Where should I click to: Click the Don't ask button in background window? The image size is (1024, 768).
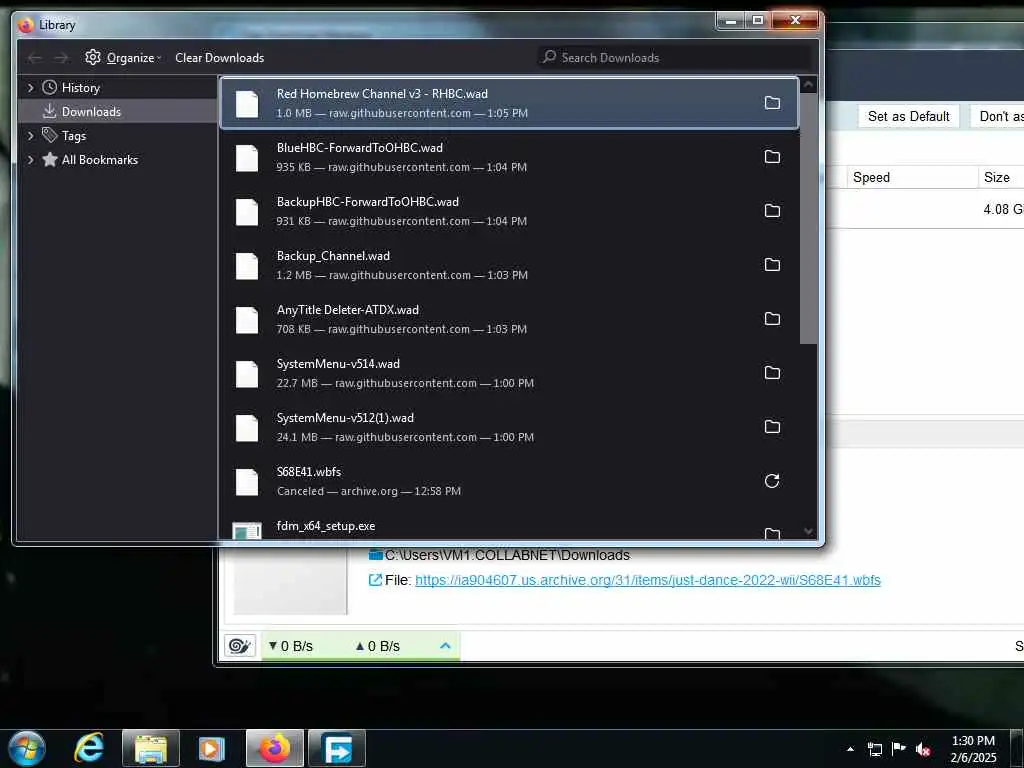point(997,116)
